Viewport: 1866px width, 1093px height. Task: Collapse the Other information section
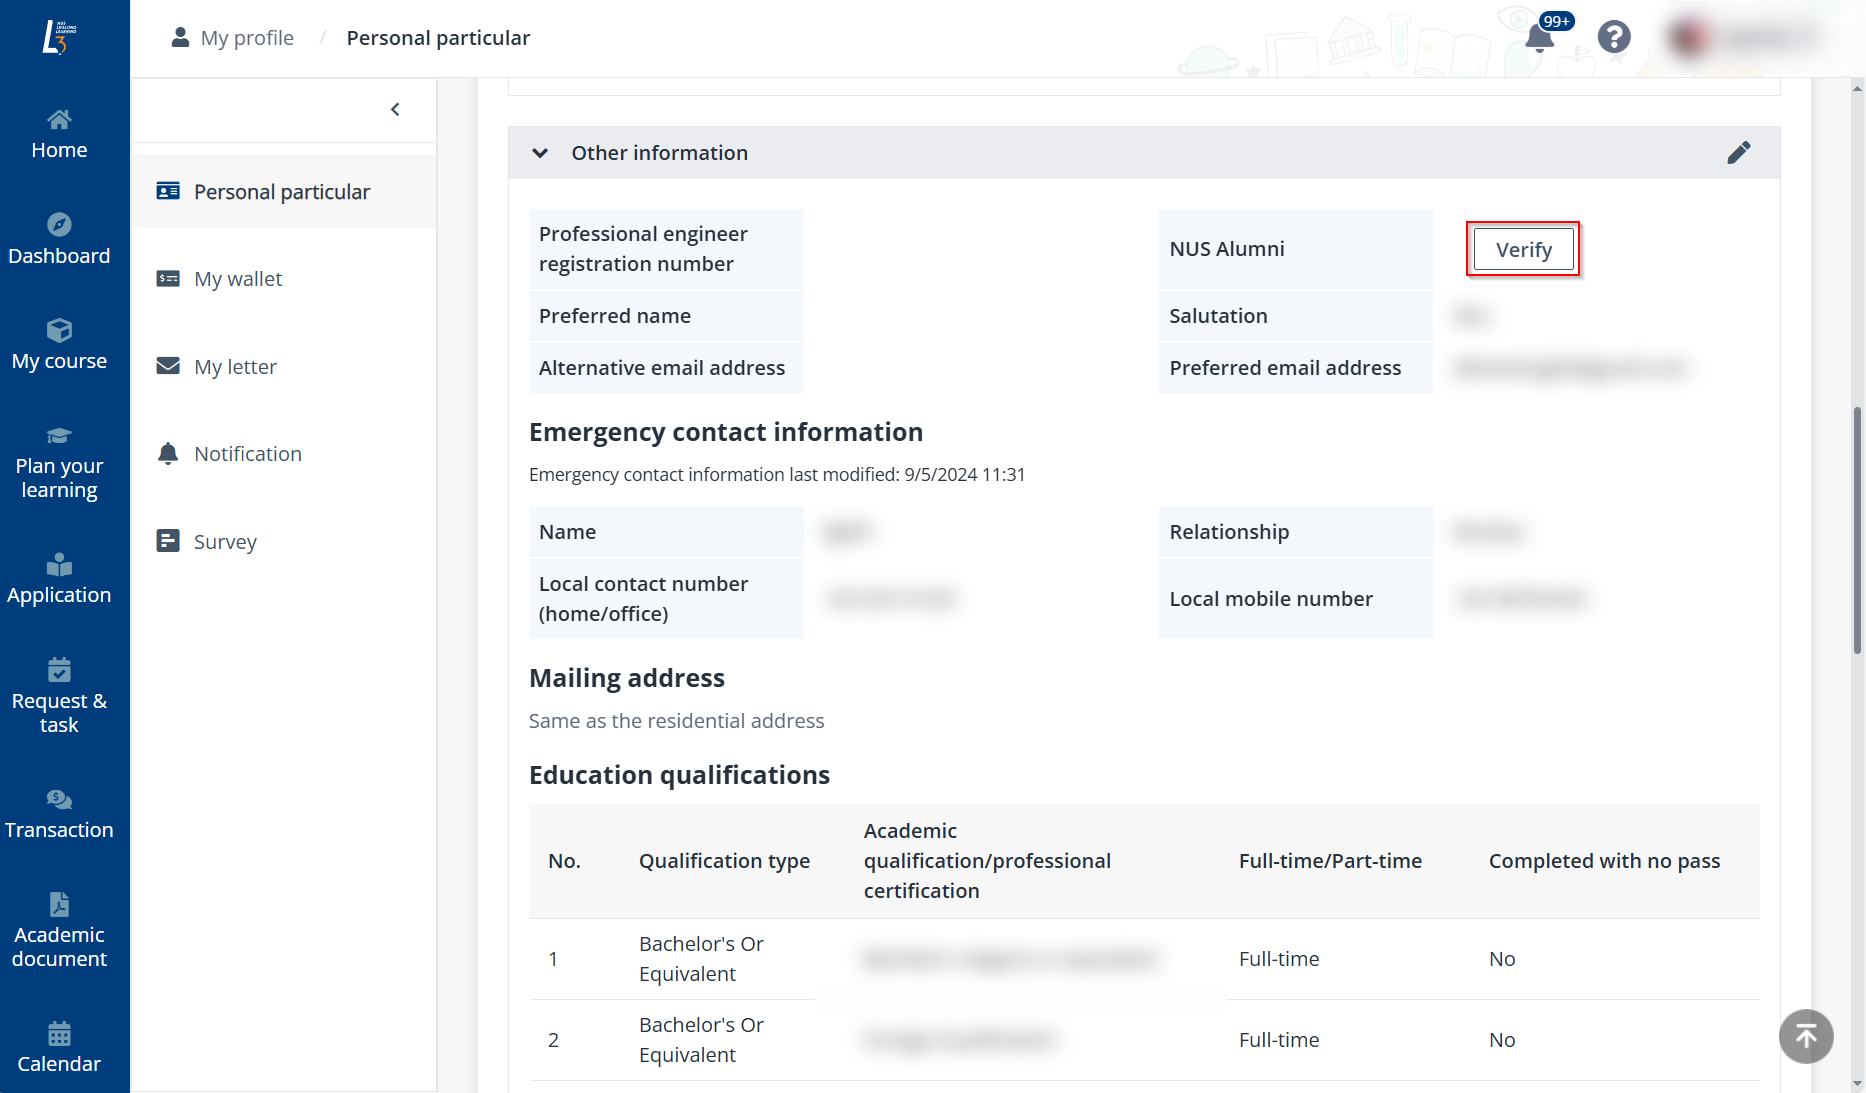click(x=540, y=153)
